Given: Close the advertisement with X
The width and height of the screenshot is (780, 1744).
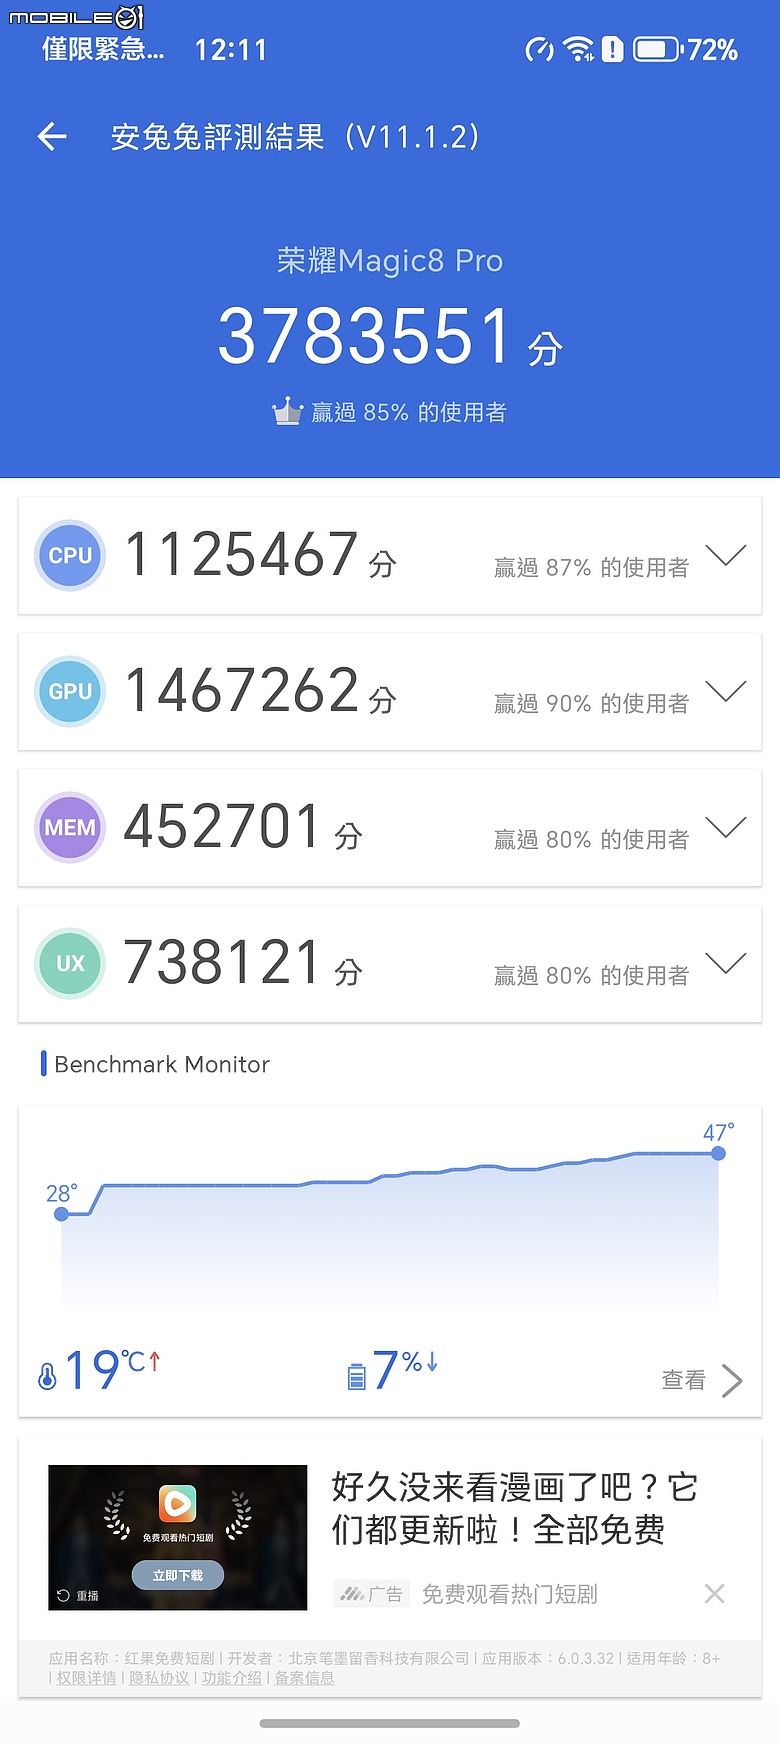Looking at the screenshot, I should coord(714,1593).
